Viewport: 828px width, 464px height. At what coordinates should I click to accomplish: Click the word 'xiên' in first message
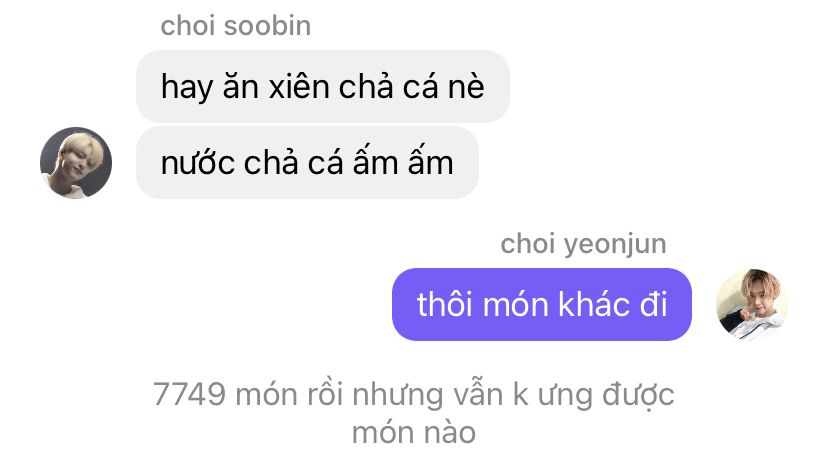tap(299, 87)
